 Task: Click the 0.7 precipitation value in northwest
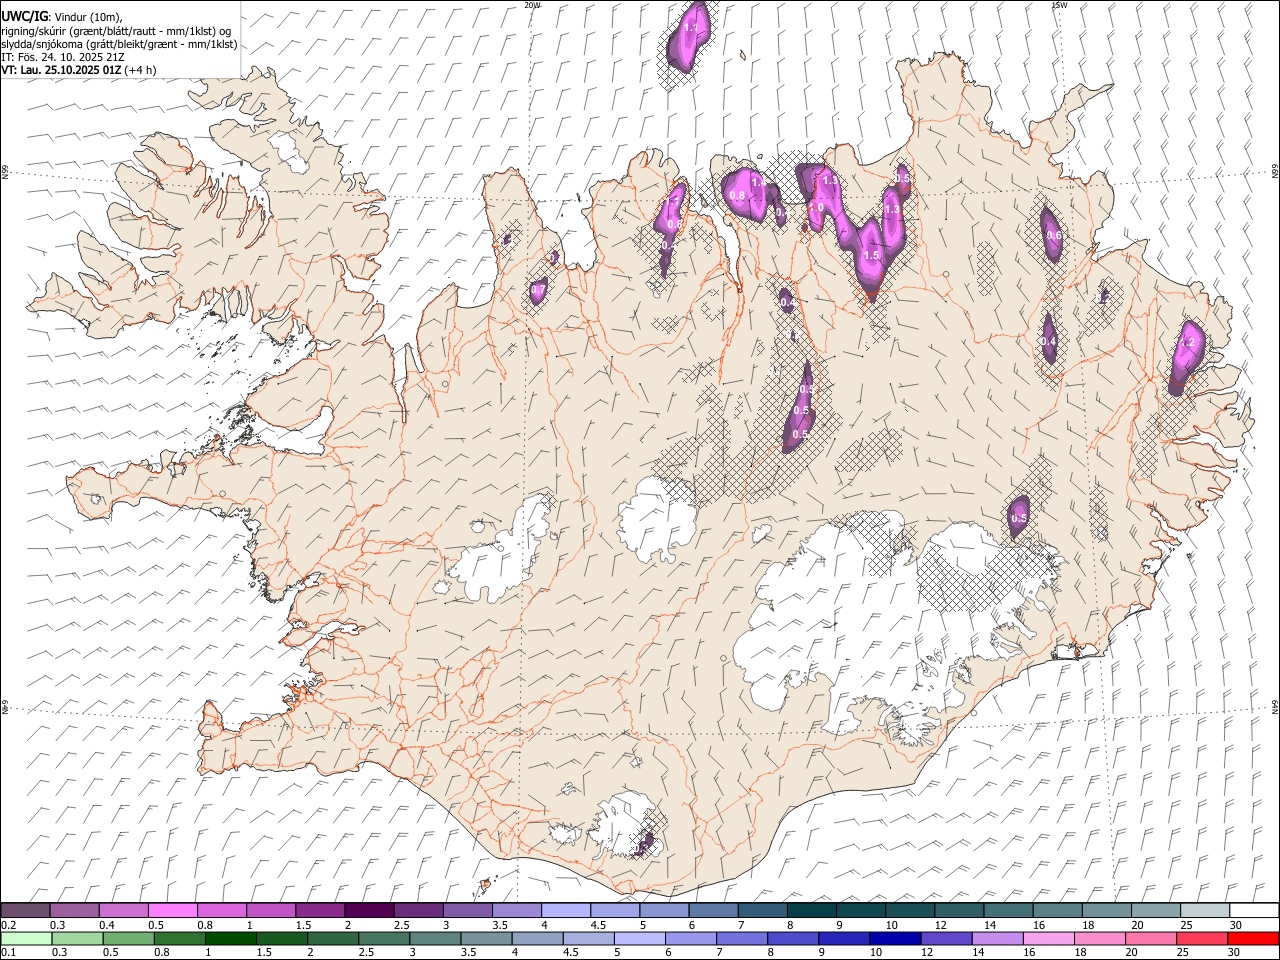pos(537,291)
